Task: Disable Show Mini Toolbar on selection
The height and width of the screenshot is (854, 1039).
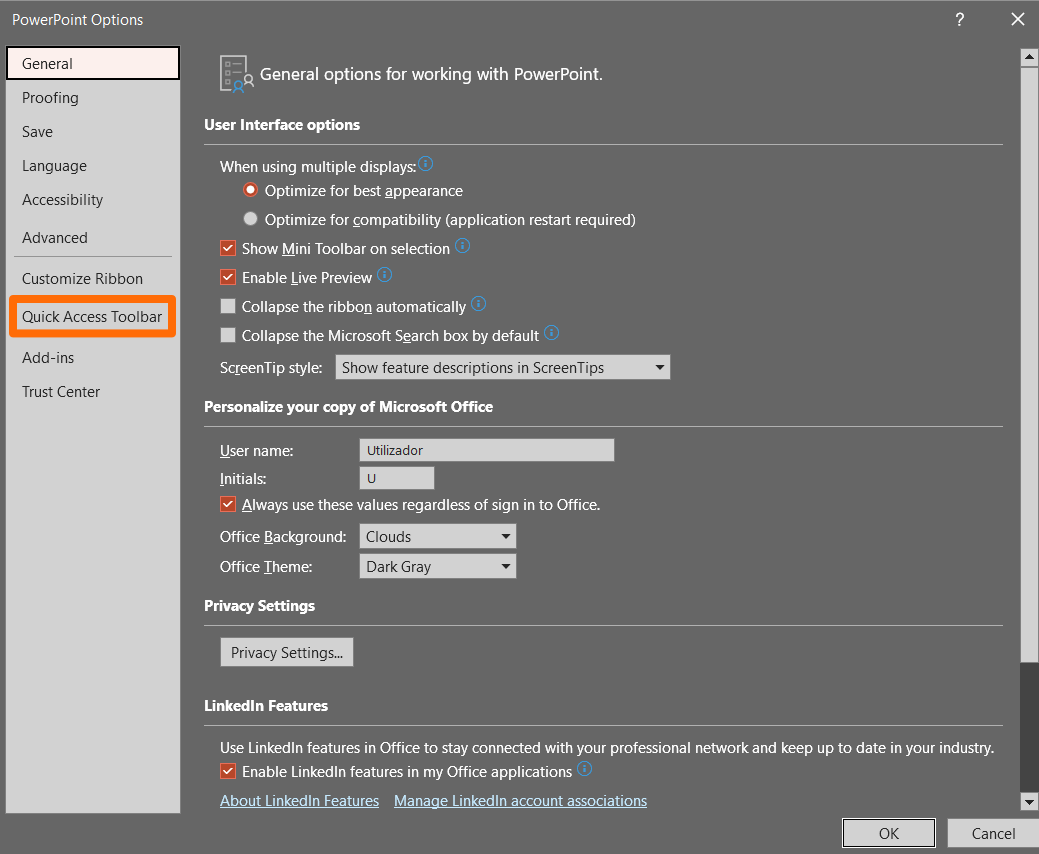Action: tap(228, 248)
